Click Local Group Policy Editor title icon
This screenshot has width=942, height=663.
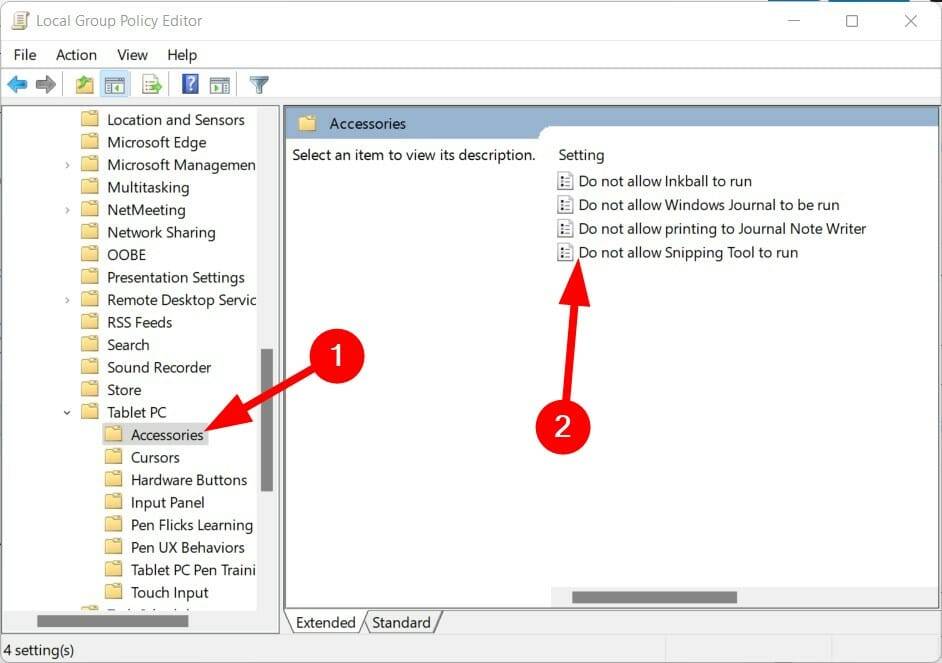[20, 20]
